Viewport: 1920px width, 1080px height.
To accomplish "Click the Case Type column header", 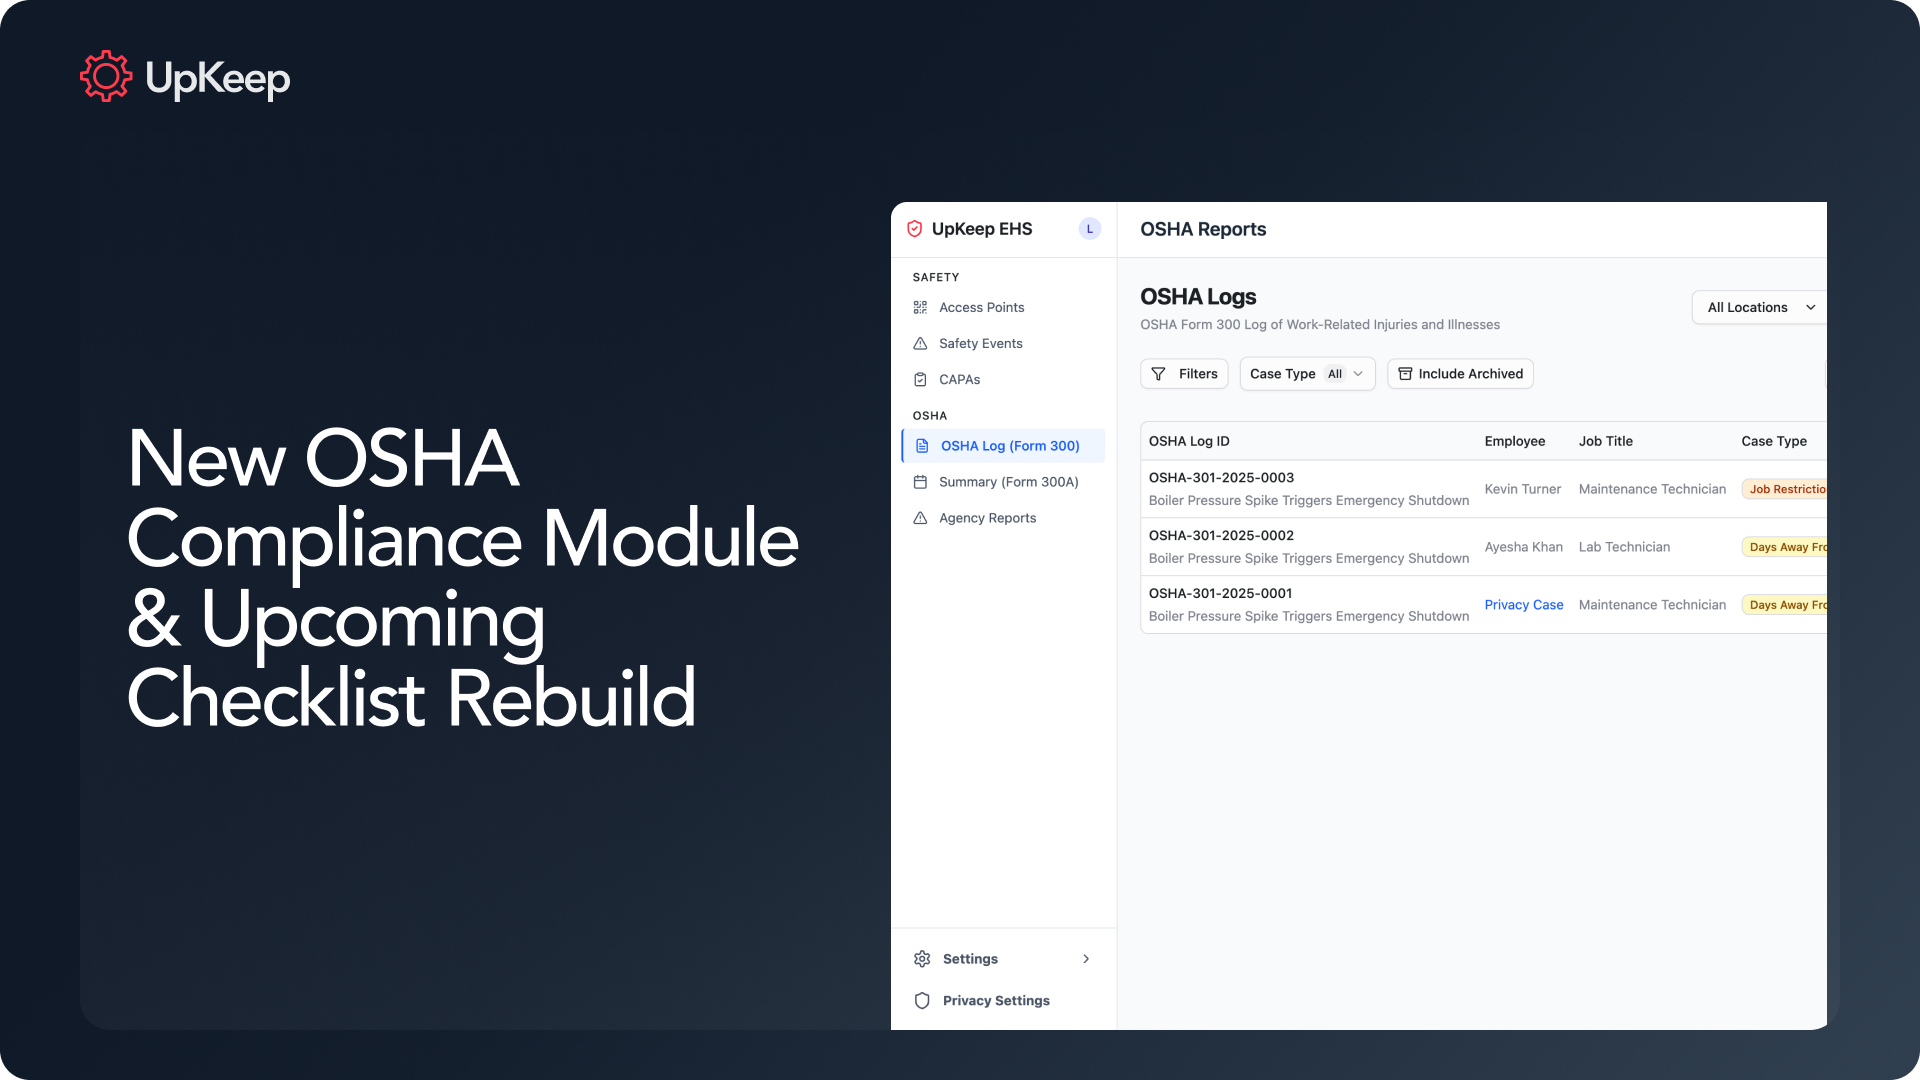I will (x=1774, y=441).
